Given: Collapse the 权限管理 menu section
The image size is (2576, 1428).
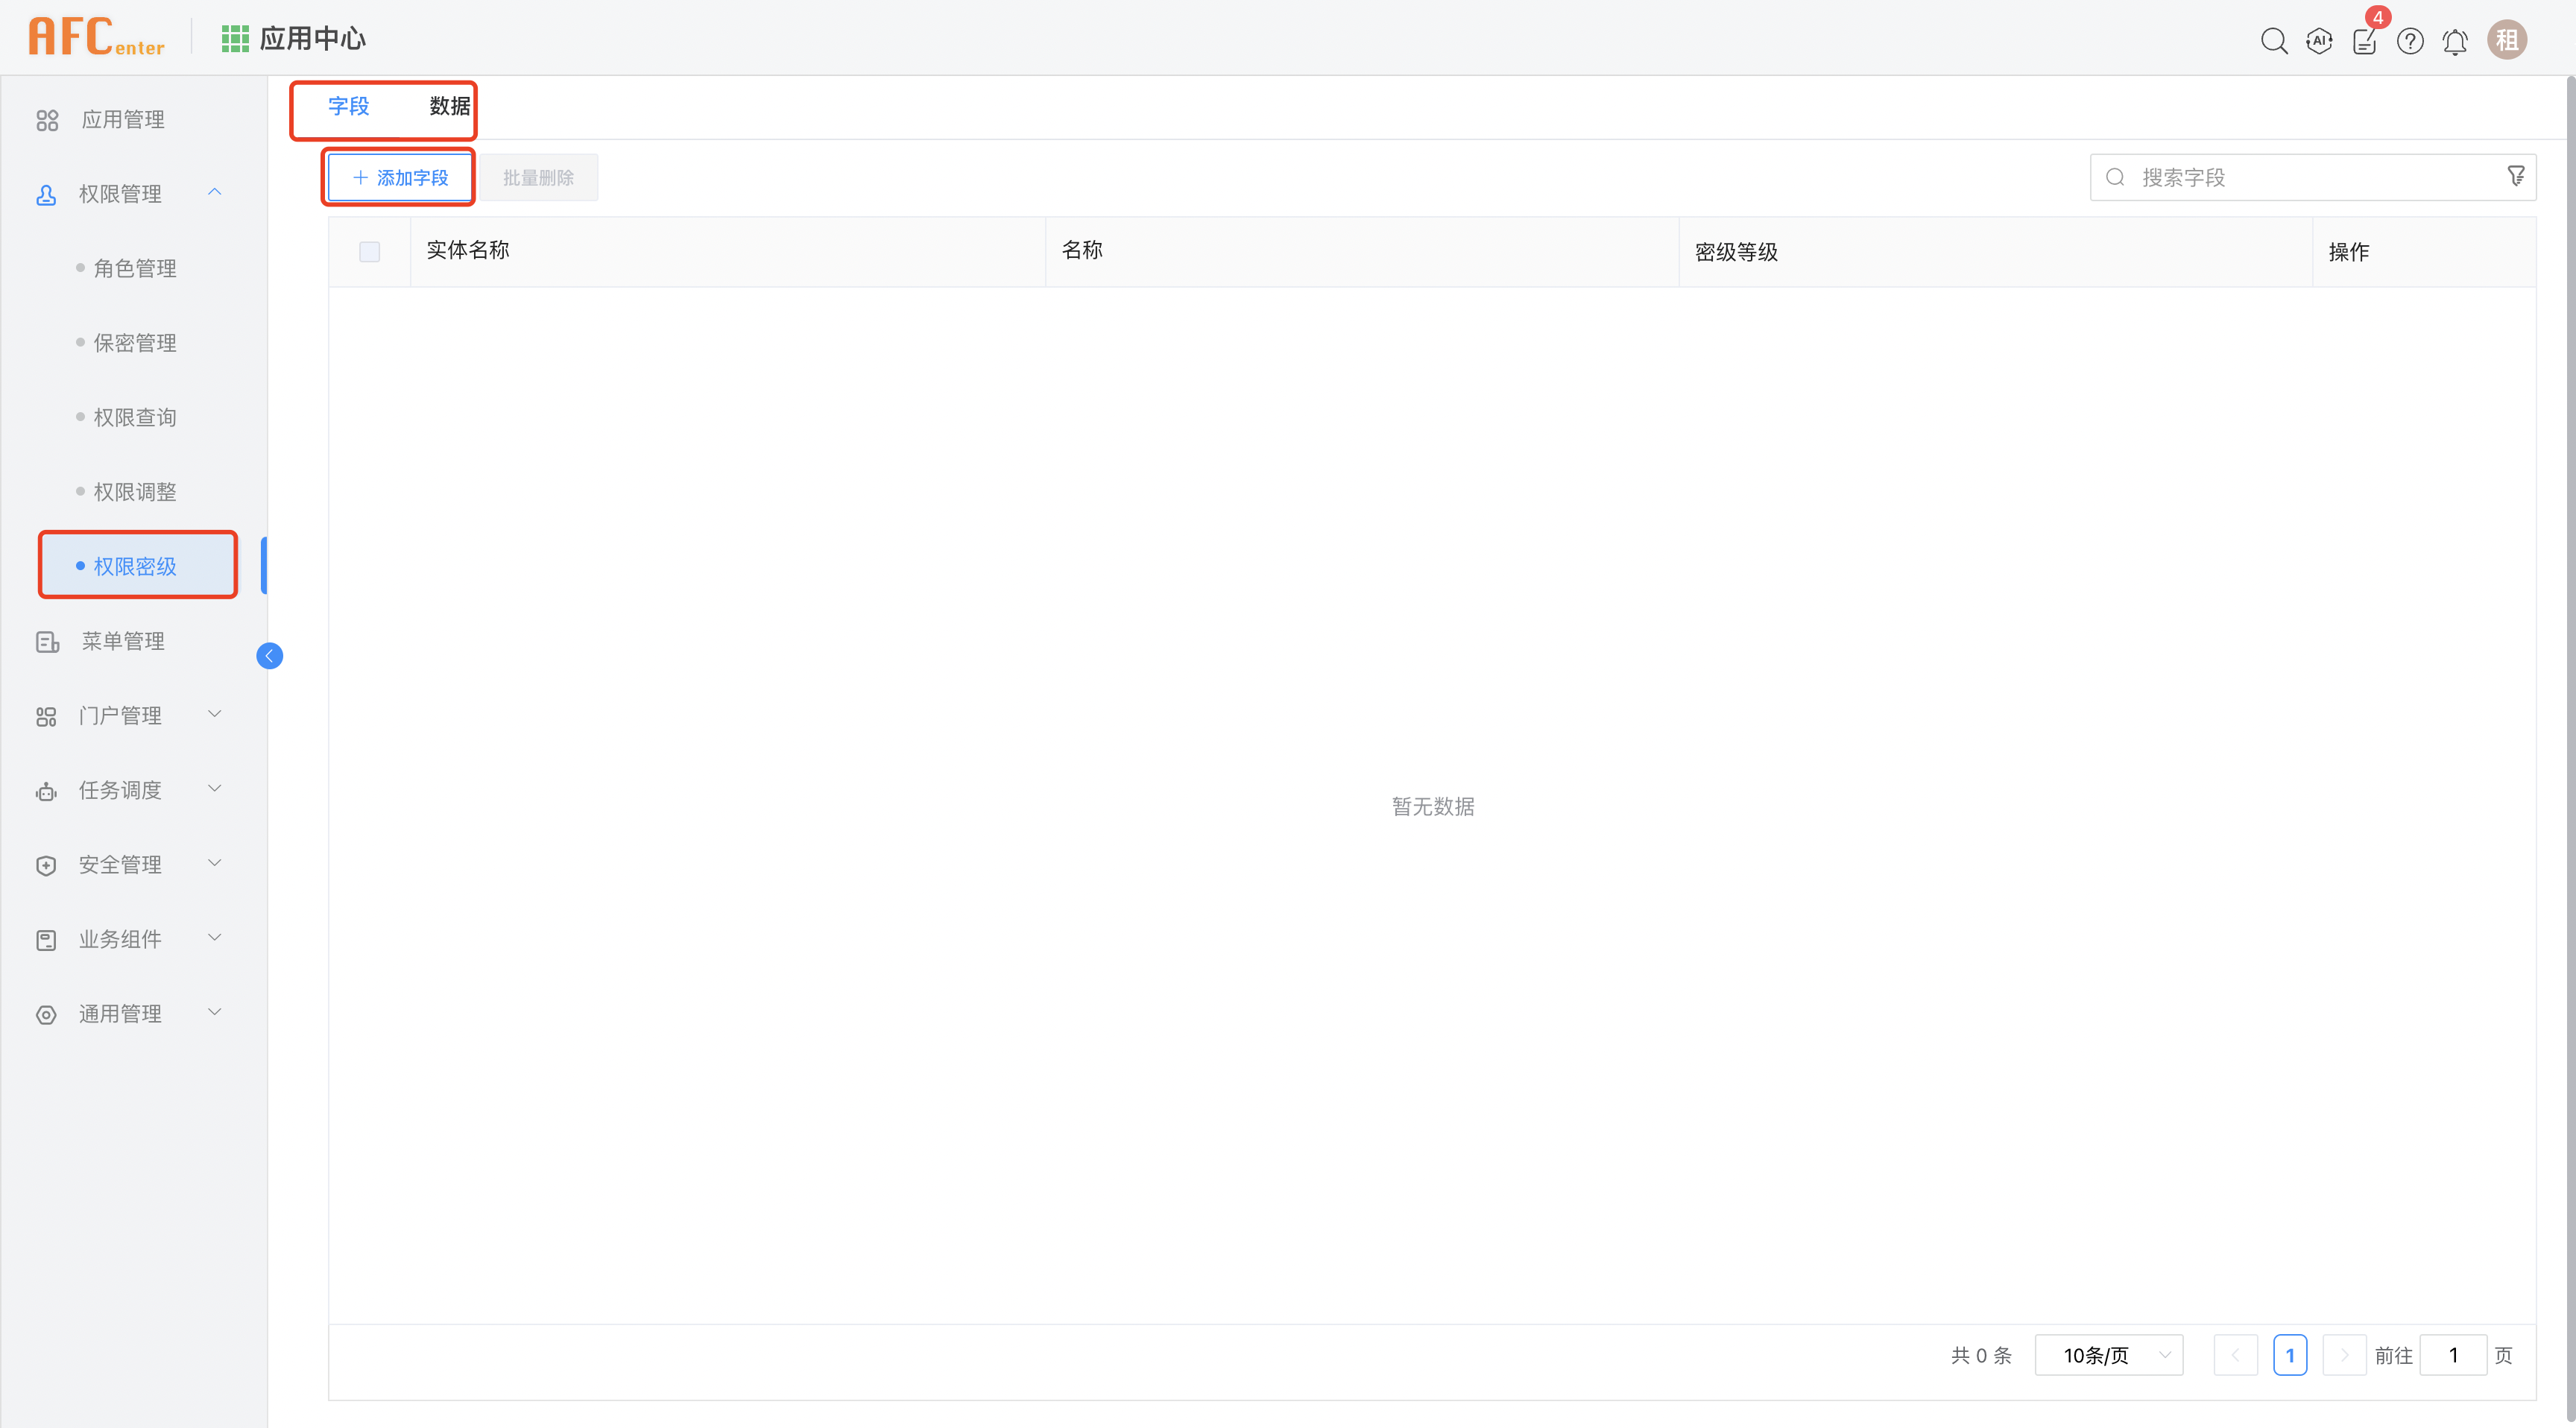Looking at the screenshot, I should (214, 192).
